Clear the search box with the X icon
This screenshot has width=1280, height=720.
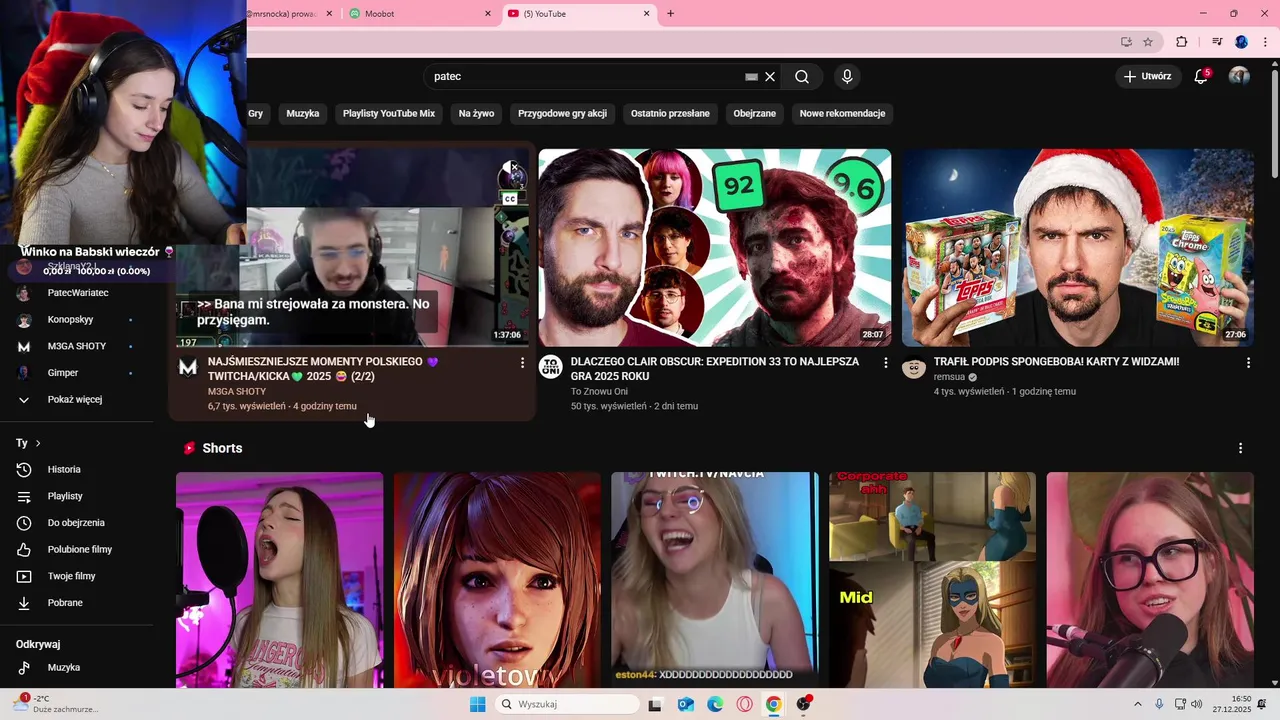point(770,77)
